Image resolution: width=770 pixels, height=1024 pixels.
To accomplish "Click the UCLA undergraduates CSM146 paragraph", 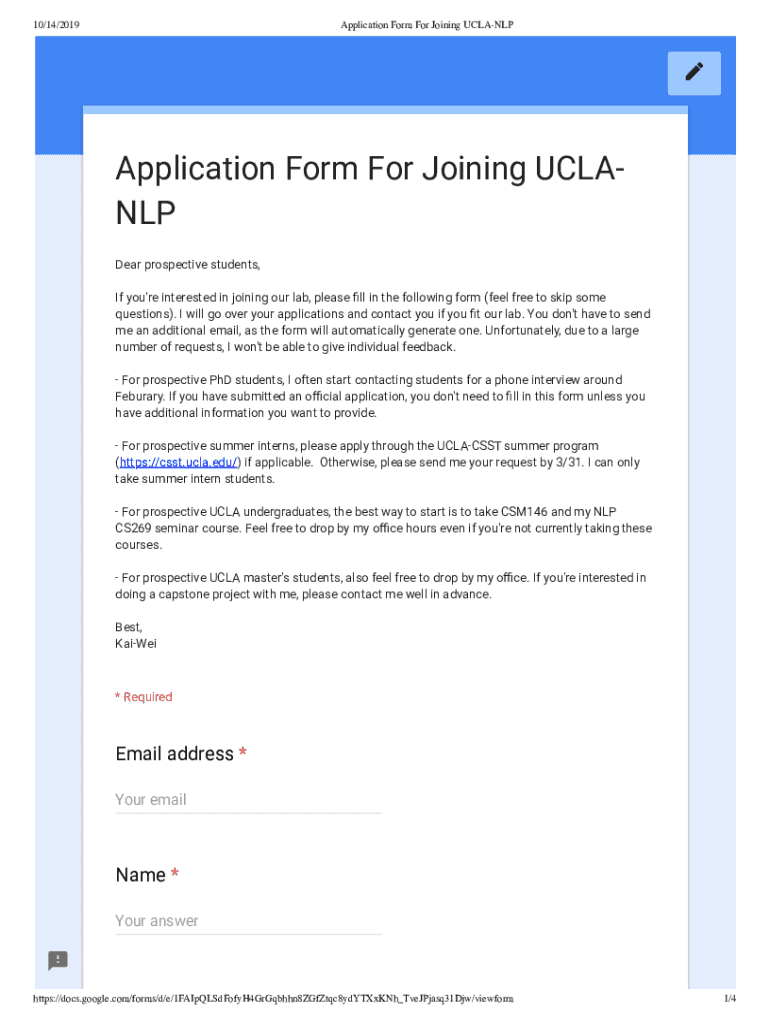I will [x=383, y=528].
